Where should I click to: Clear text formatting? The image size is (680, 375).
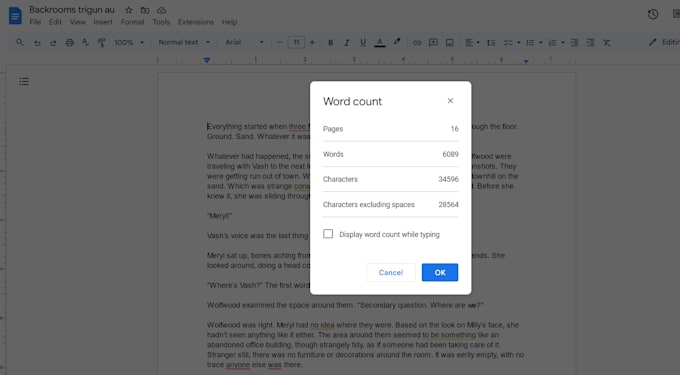tap(607, 42)
